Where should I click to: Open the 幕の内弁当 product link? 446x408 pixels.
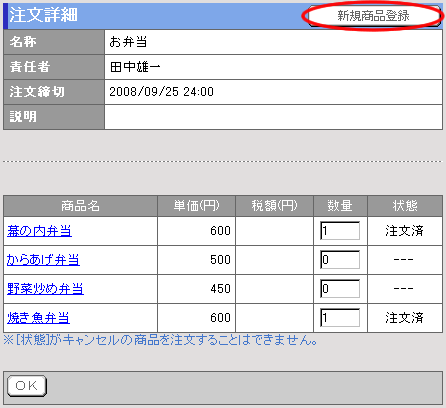[39, 231]
